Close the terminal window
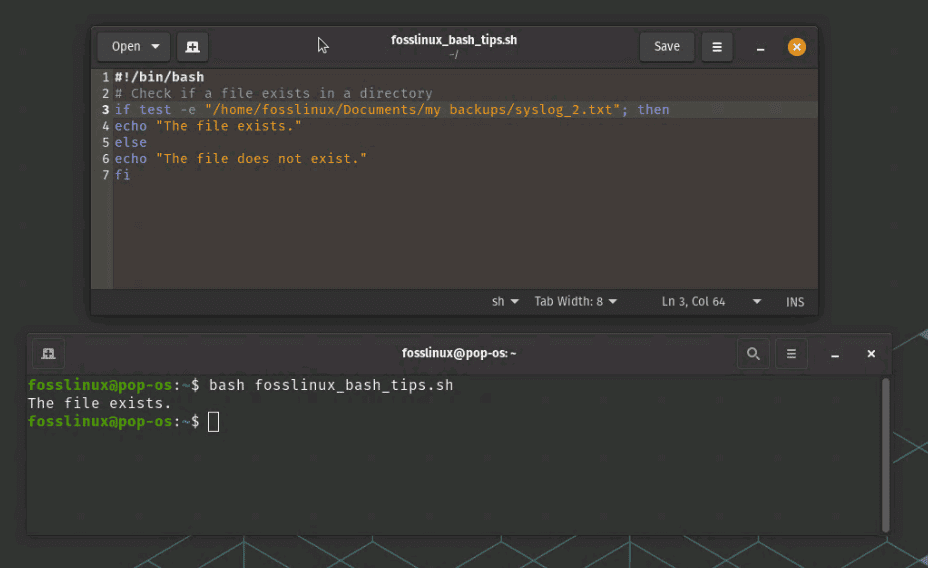 point(871,353)
